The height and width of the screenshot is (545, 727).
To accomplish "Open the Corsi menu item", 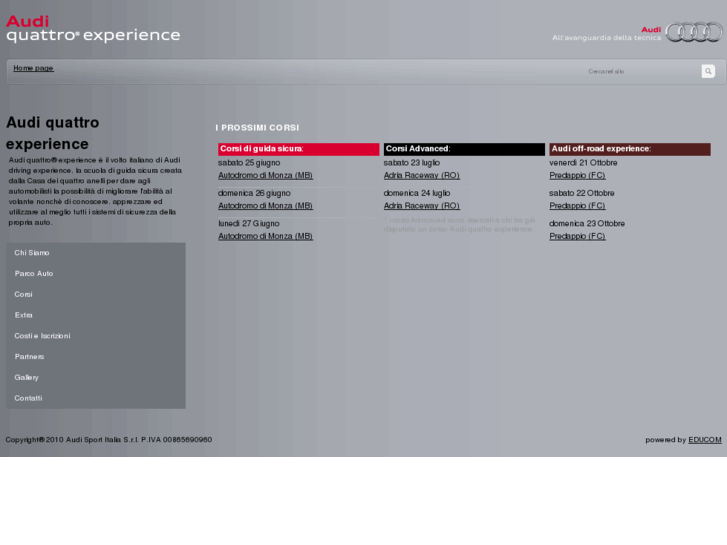I will click(x=24, y=295).
